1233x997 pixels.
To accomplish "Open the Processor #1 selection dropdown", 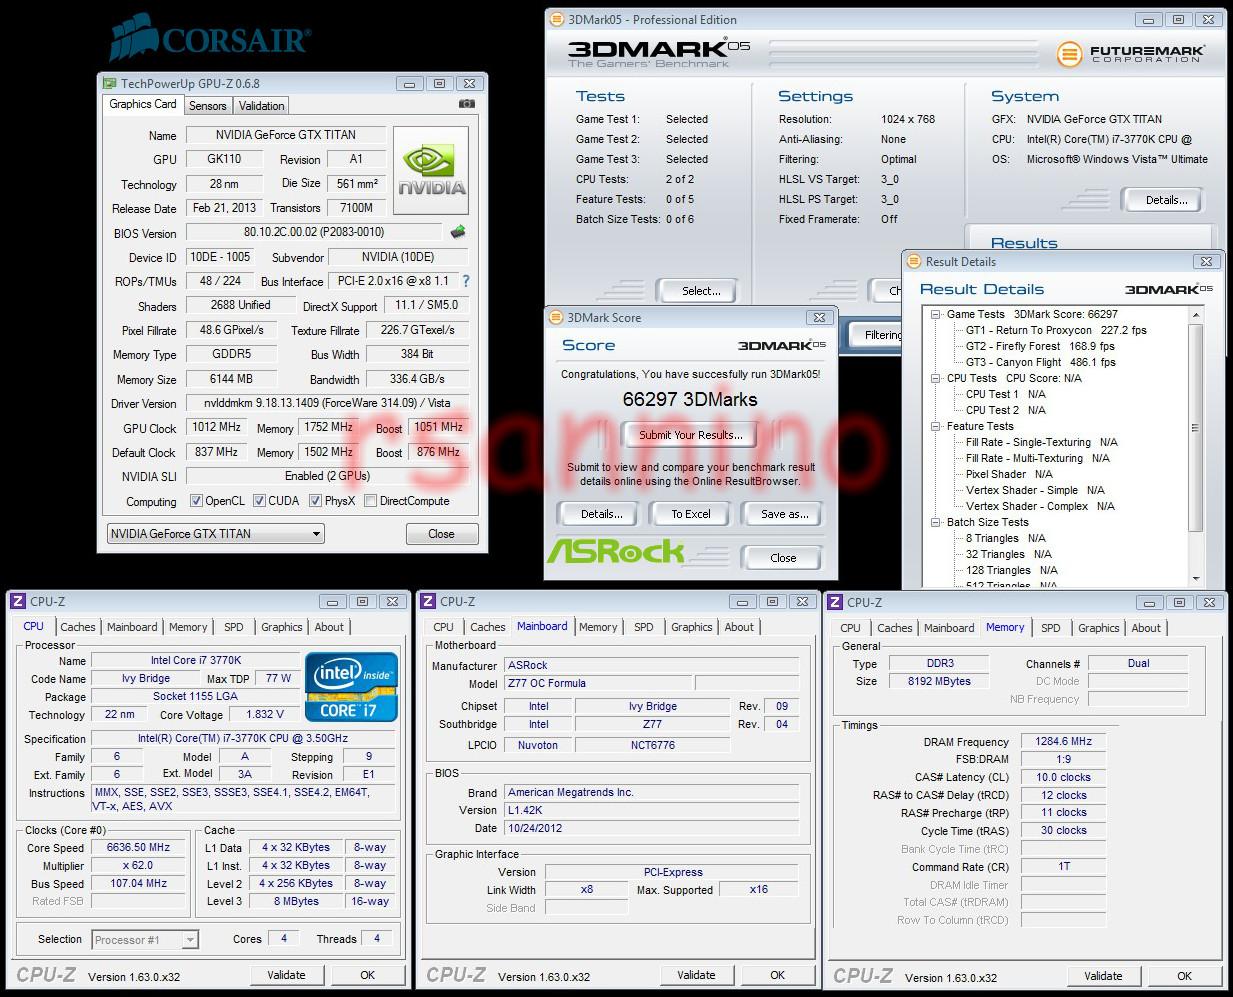I will pyautogui.click(x=145, y=940).
